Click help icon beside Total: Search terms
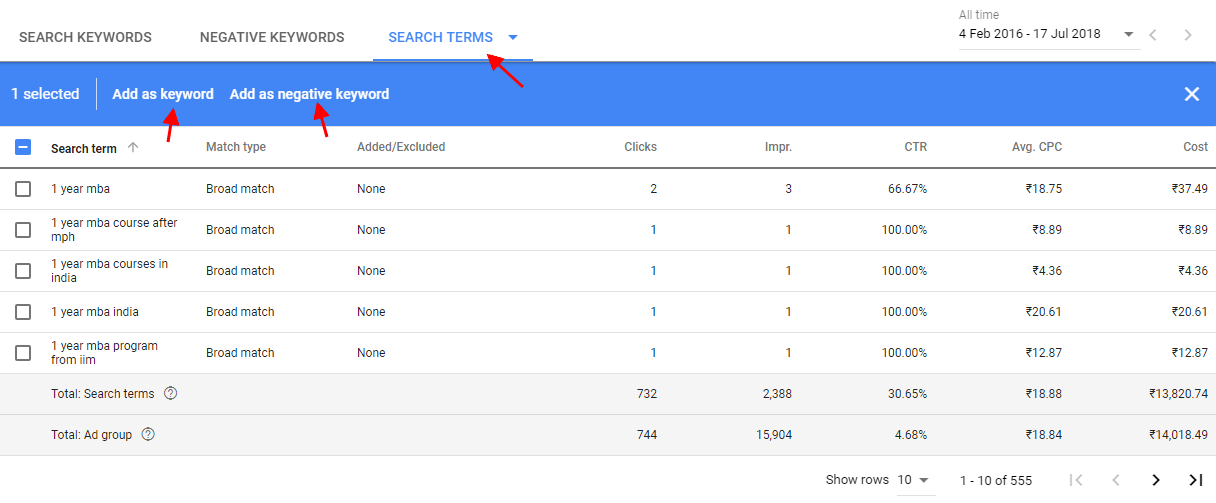This screenshot has width=1216, height=503. (170, 394)
